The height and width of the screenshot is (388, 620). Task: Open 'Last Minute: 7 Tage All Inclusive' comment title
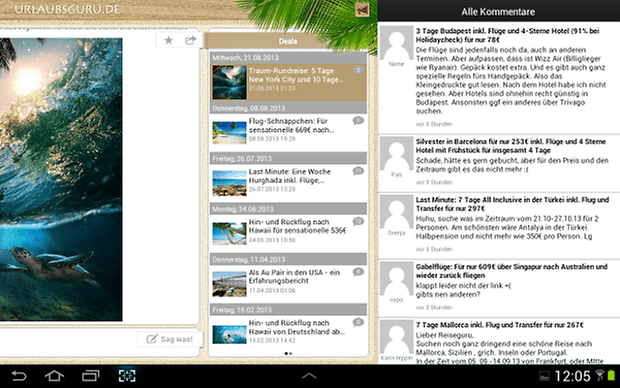[x=512, y=204]
